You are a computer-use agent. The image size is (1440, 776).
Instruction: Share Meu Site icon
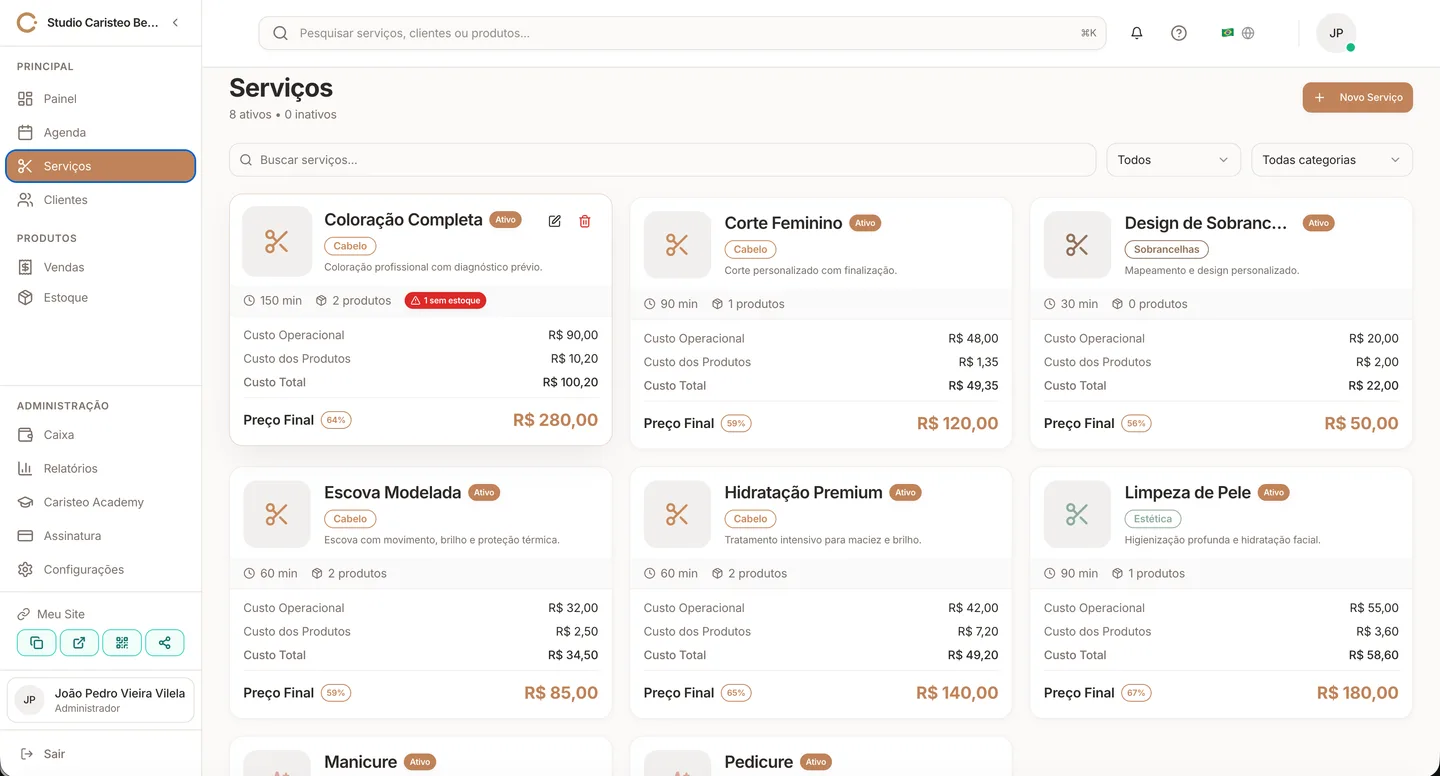pos(165,643)
